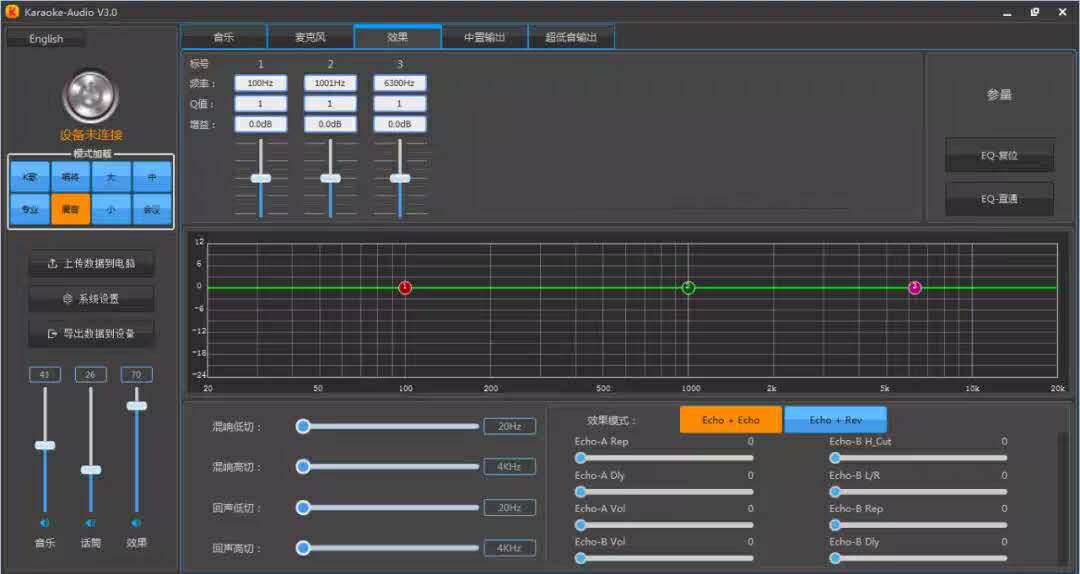The height and width of the screenshot is (574, 1080).
Task: Click the EQ-直通 bypass button
Action: tap(999, 199)
